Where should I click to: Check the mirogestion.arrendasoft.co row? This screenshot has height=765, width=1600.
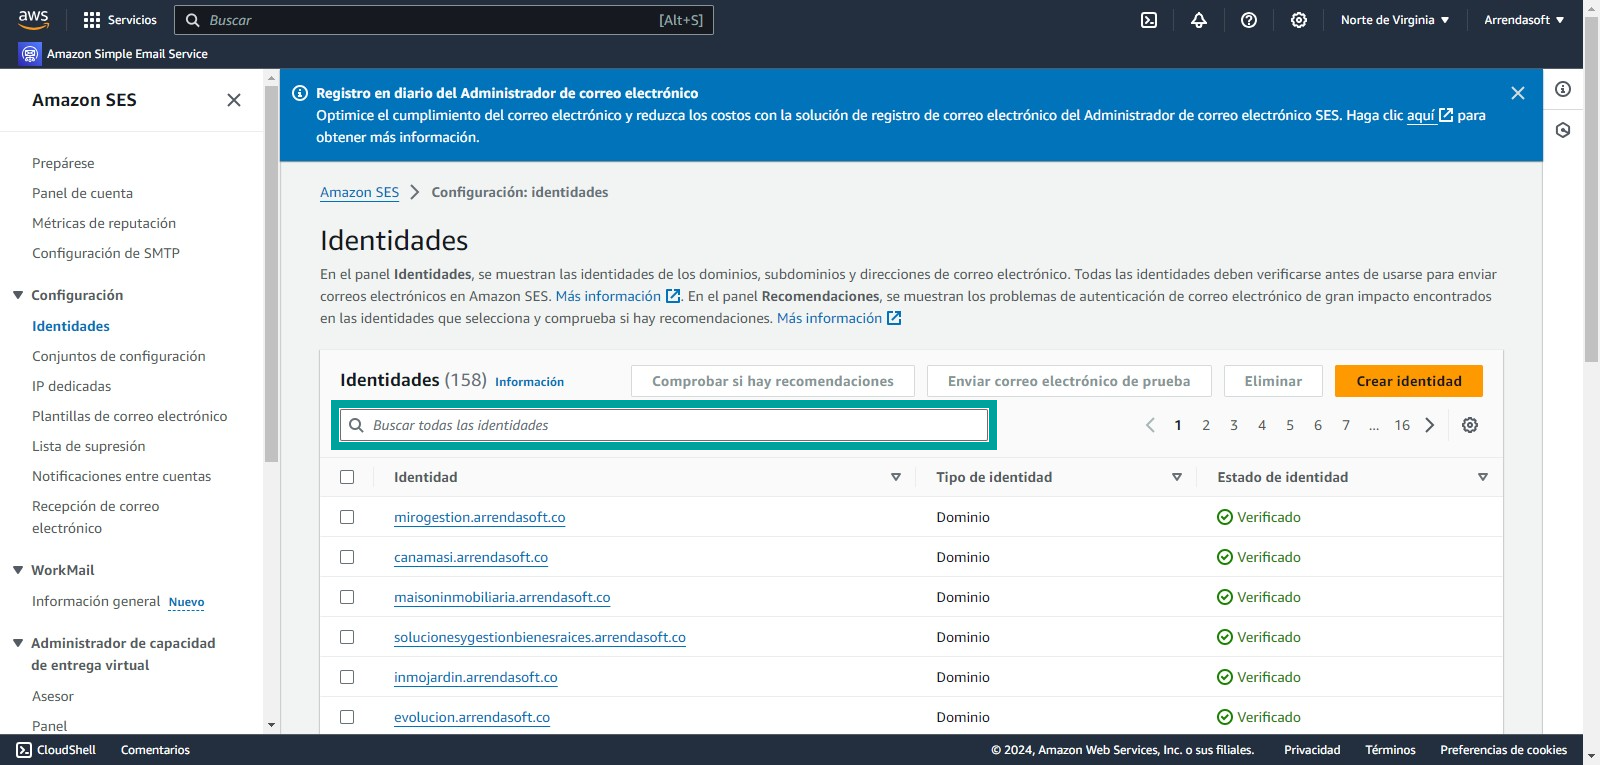pyautogui.click(x=347, y=517)
